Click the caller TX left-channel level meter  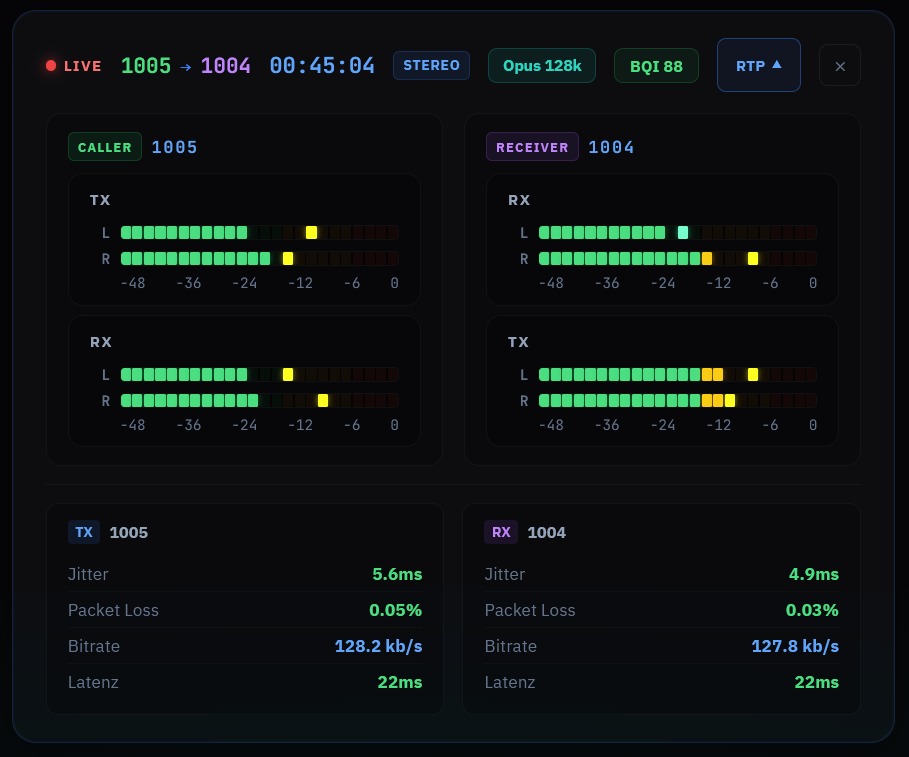click(260, 232)
